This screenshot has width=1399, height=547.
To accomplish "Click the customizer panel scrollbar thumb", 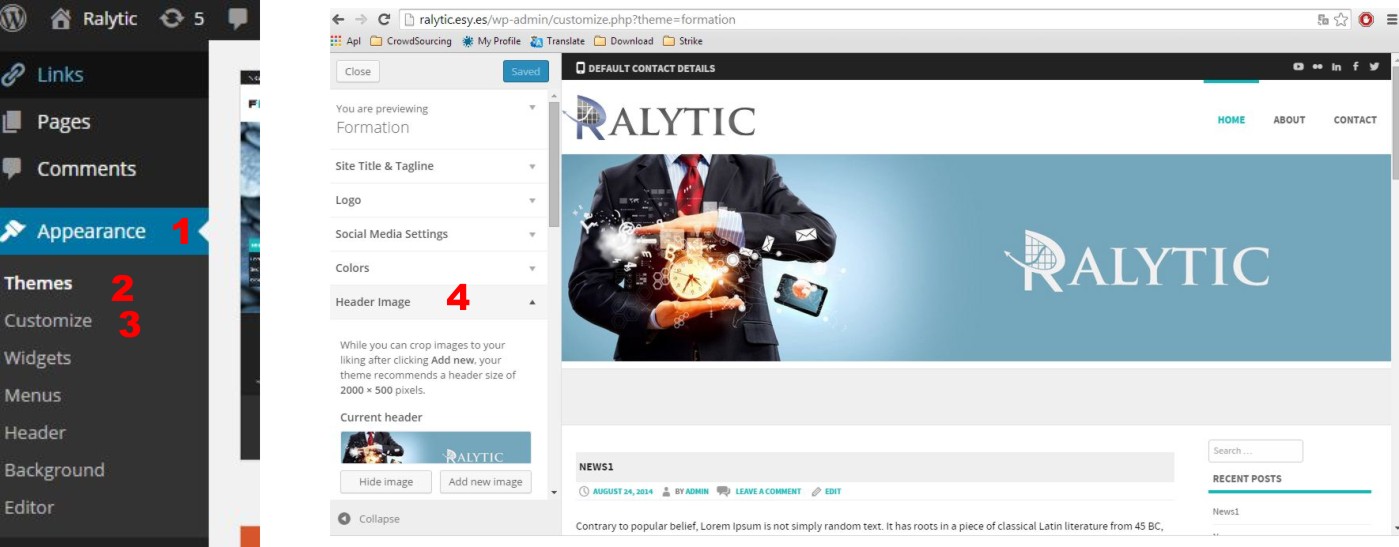I will point(554,163).
